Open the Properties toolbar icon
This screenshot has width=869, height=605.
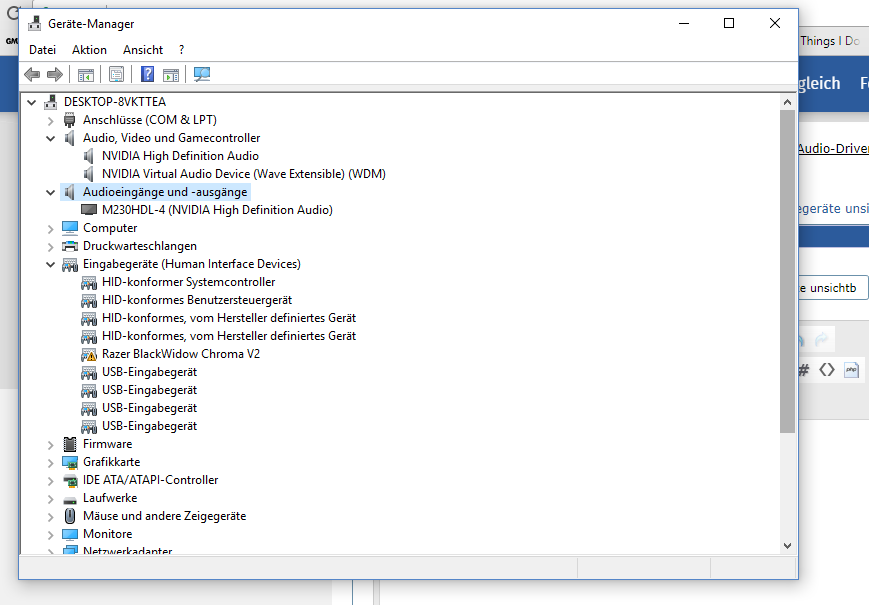[116, 74]
